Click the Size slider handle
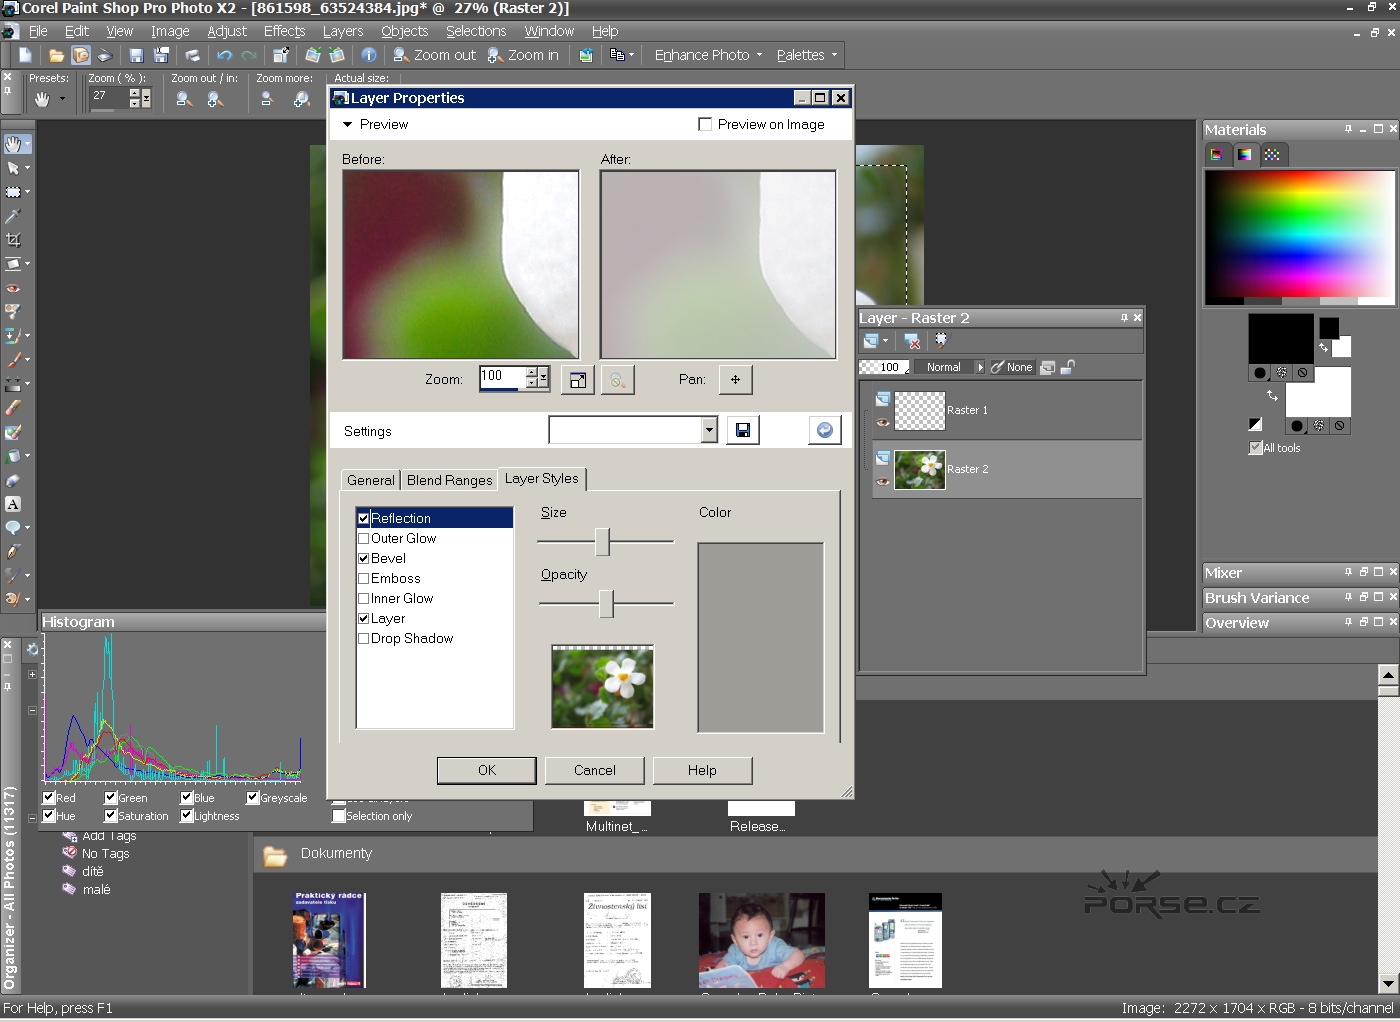The image size is (1400, 1022). [602, 541]
